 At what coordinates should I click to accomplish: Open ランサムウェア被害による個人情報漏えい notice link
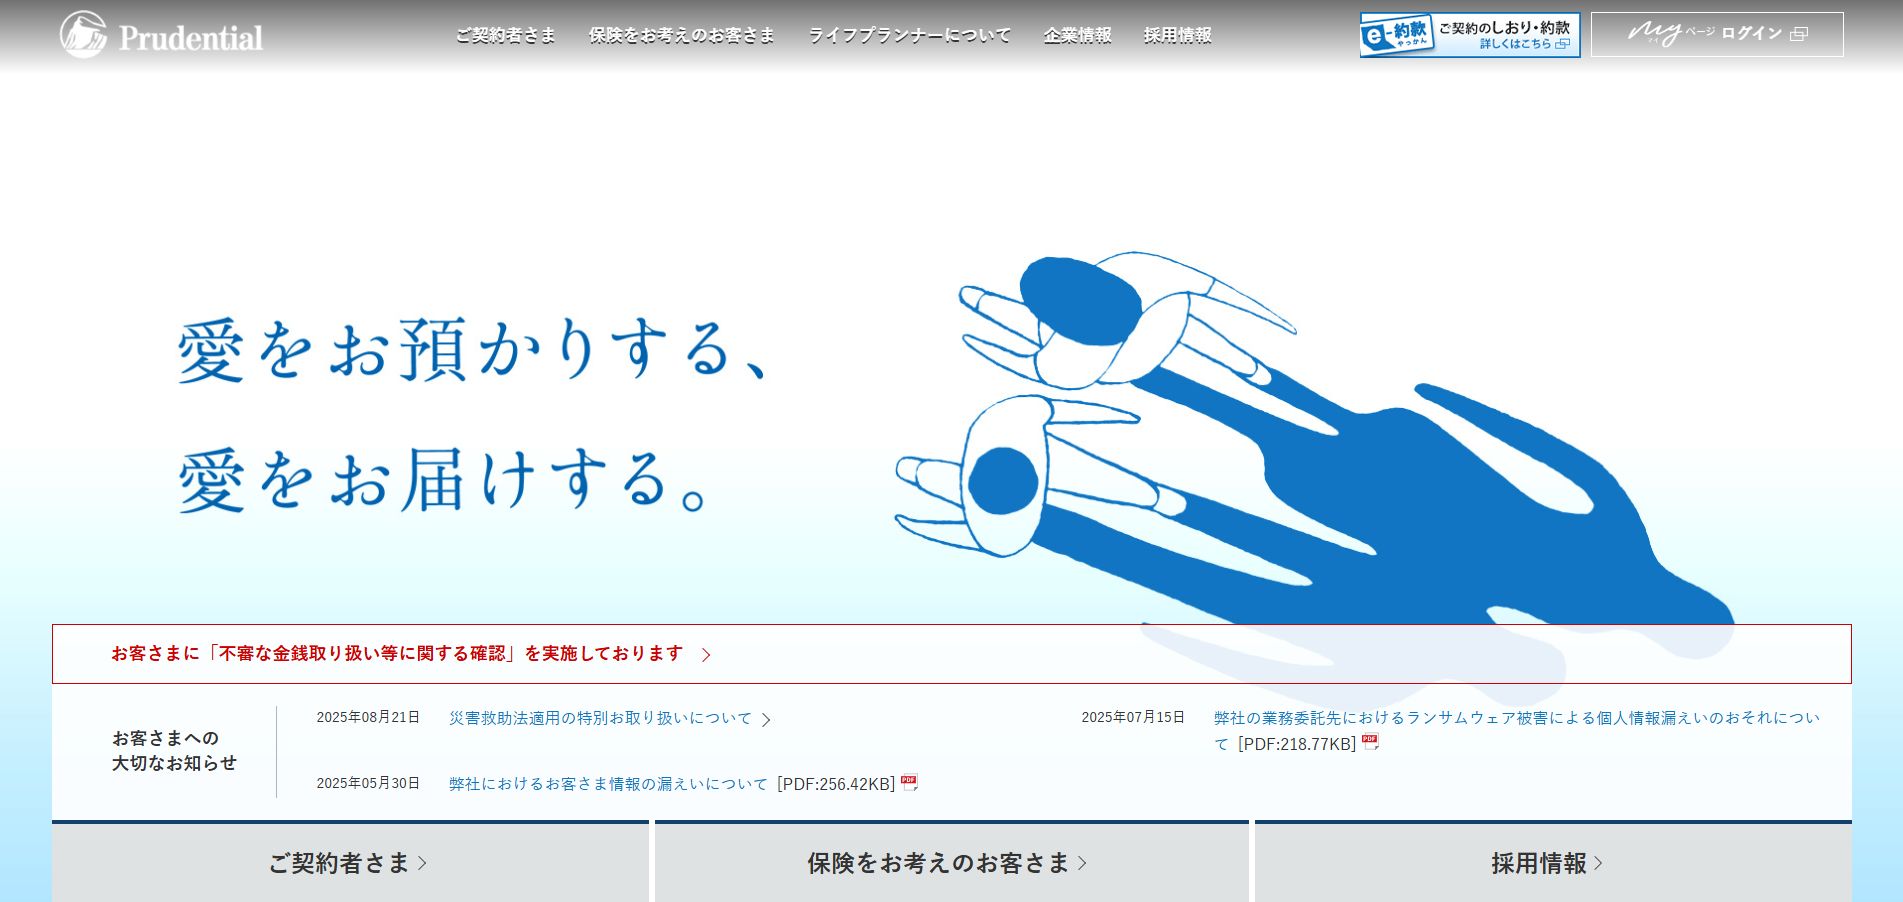[1515, 718]
